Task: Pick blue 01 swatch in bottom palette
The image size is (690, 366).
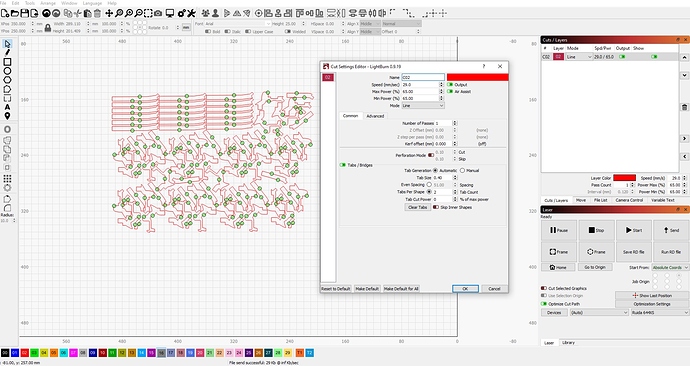Action: pos(15,353)
